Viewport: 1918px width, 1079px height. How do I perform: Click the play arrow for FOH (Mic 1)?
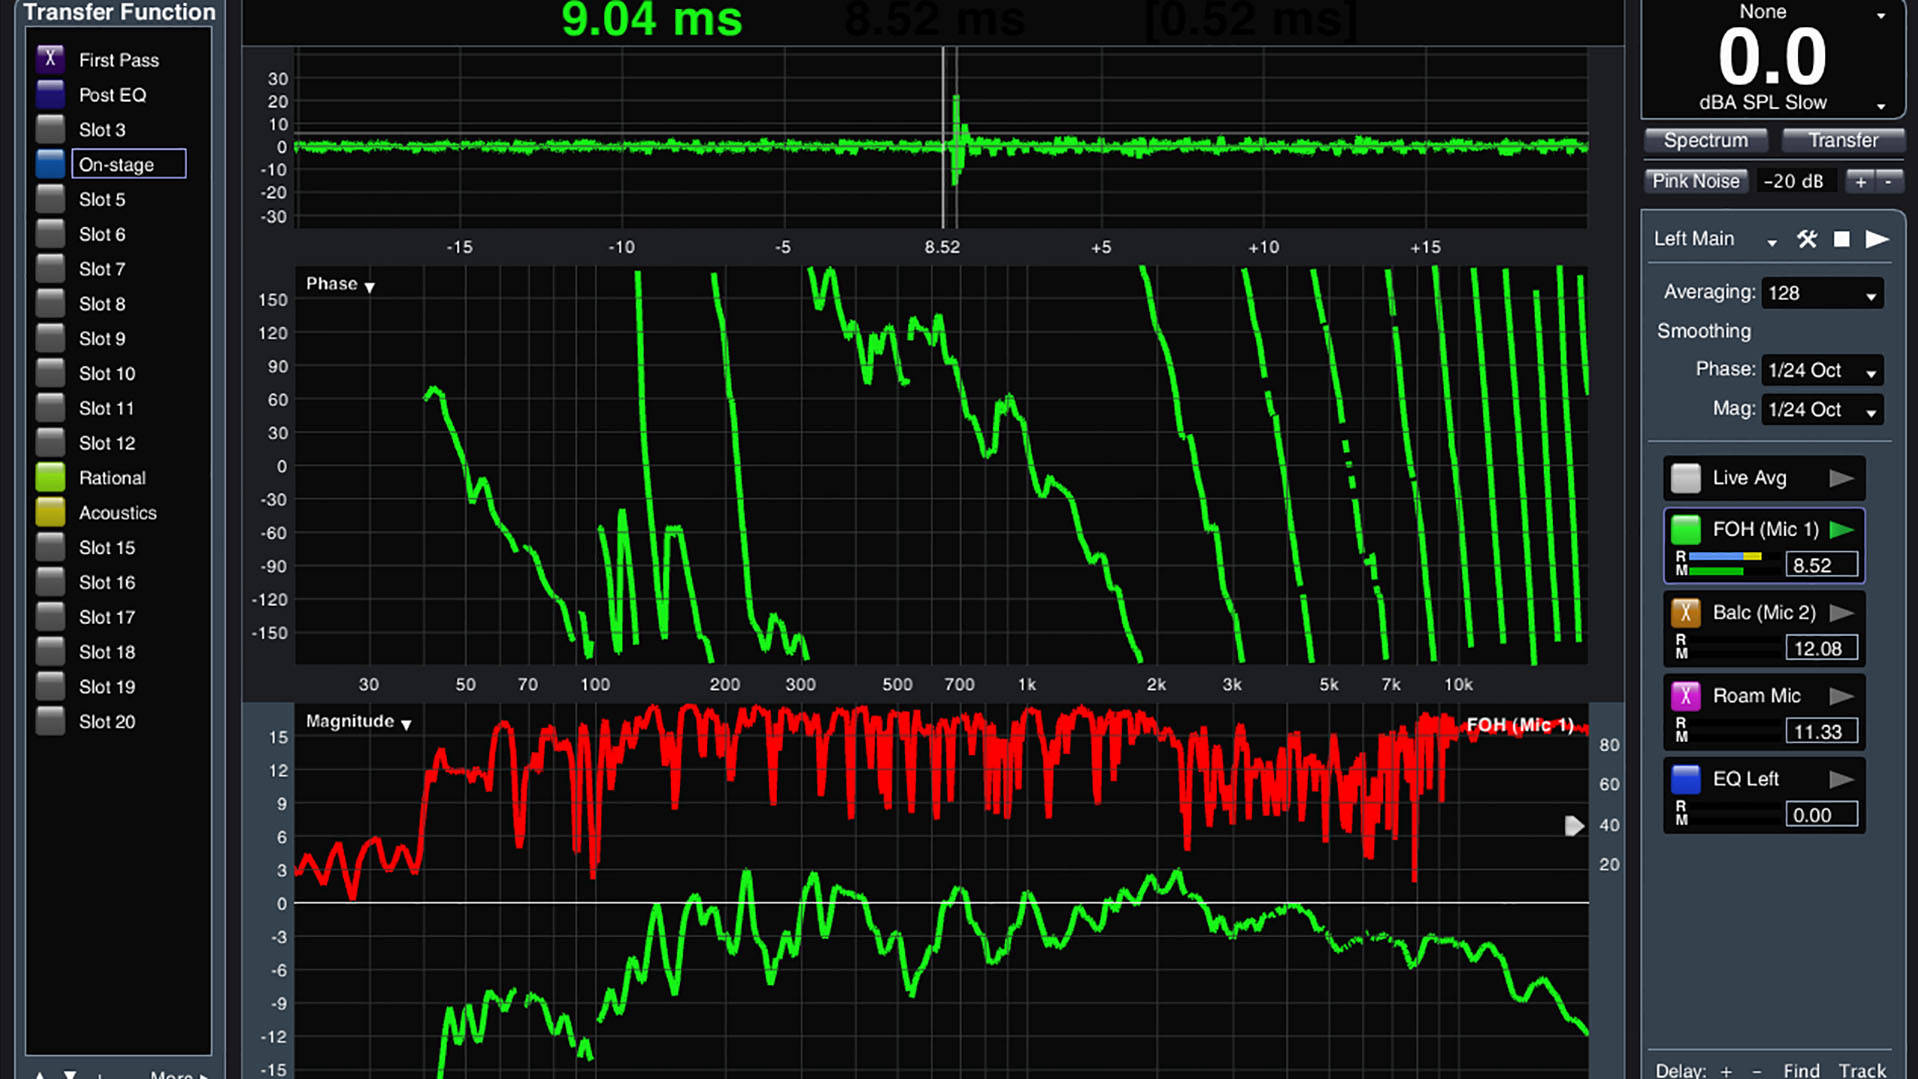pyautogui.click(x=1841, y=530)
